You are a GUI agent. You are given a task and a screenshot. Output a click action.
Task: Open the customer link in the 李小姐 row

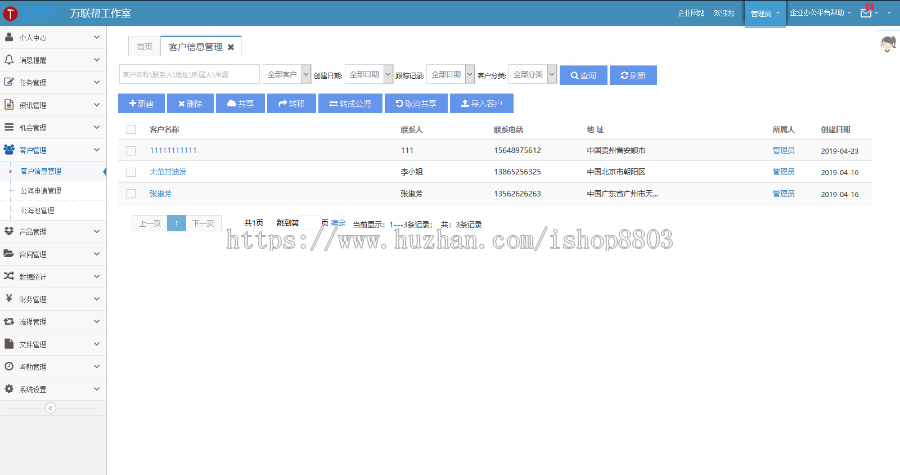(x=168, y=172)
